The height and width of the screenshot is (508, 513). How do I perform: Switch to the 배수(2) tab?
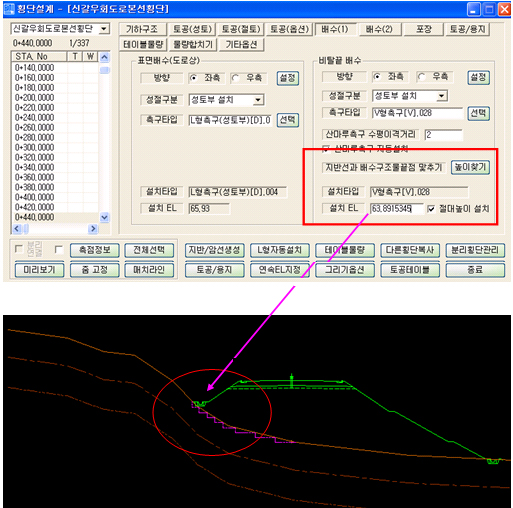coord(379,29)
